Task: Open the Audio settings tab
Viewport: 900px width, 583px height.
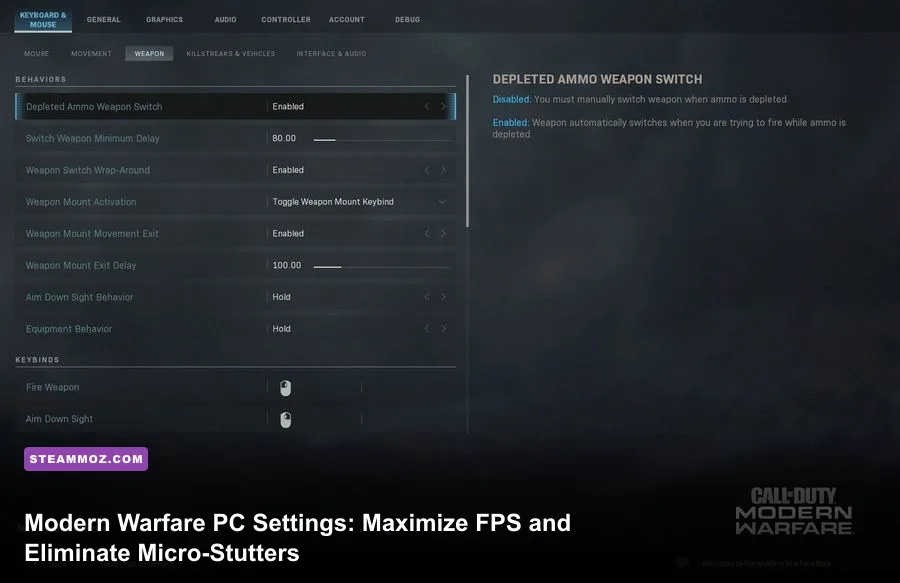Action: tap(225, 20)
